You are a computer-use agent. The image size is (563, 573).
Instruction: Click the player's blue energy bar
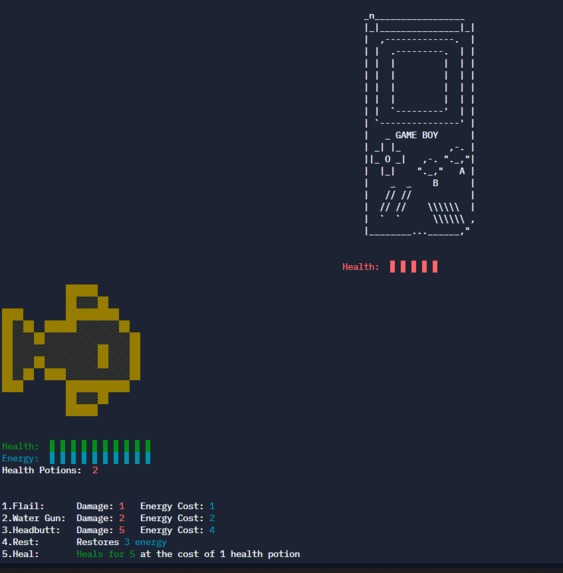click(100, 458)
